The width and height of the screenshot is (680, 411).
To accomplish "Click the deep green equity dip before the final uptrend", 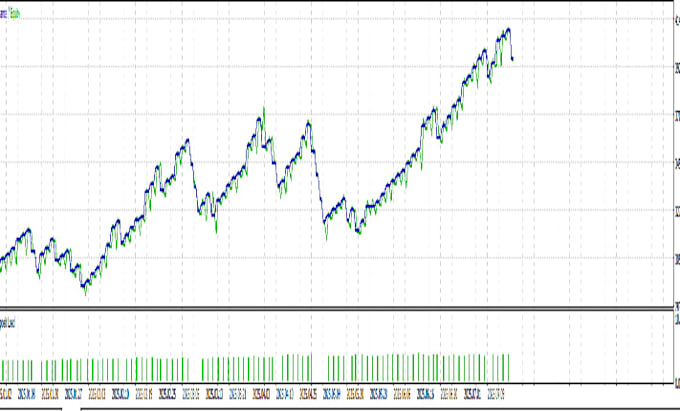I will click(x=326, y=236).
